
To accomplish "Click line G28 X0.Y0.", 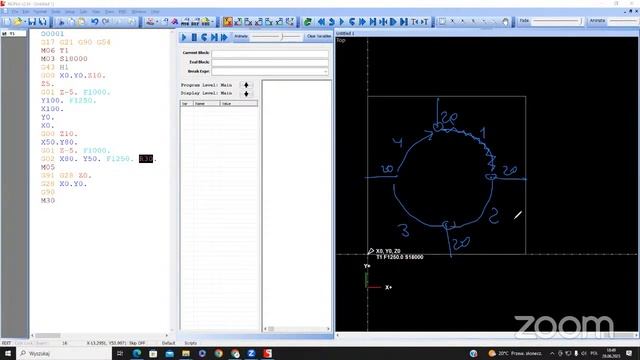I will (x=64, y=184).
